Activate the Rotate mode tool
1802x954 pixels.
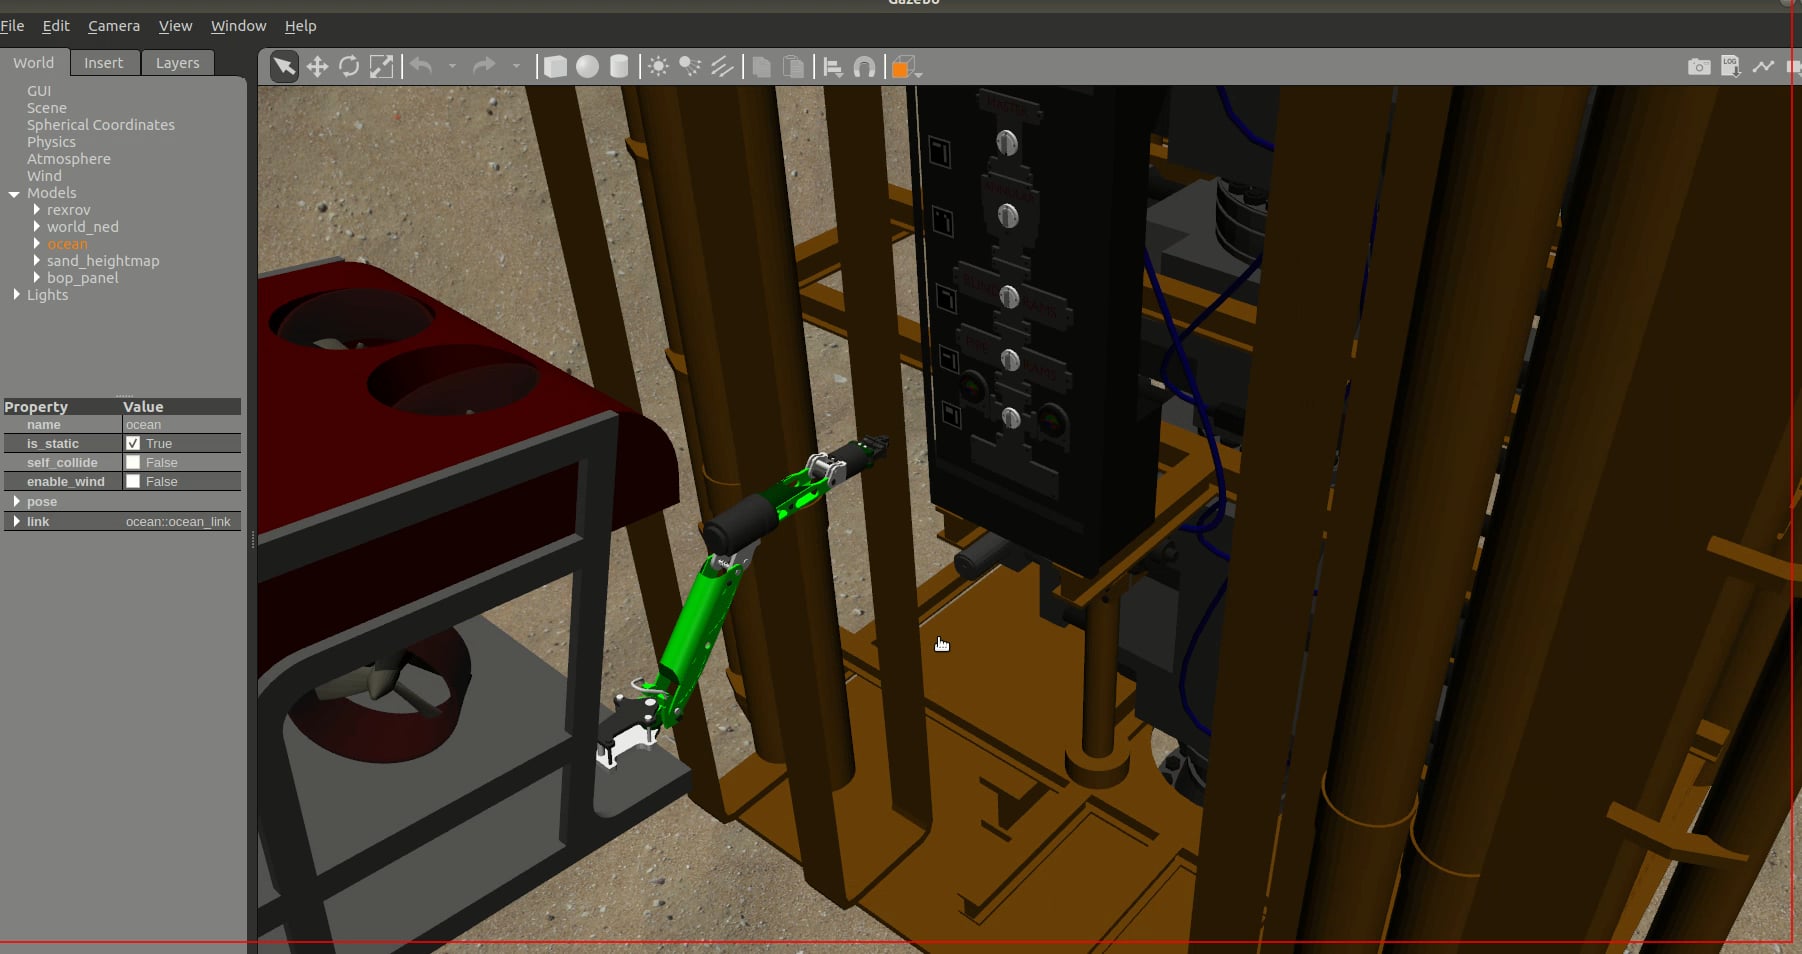point(349,66)
